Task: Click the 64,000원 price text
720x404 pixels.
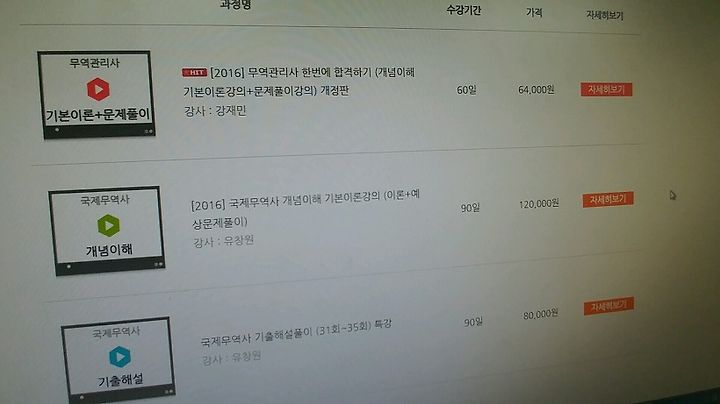Action: (x=536, y=90)
